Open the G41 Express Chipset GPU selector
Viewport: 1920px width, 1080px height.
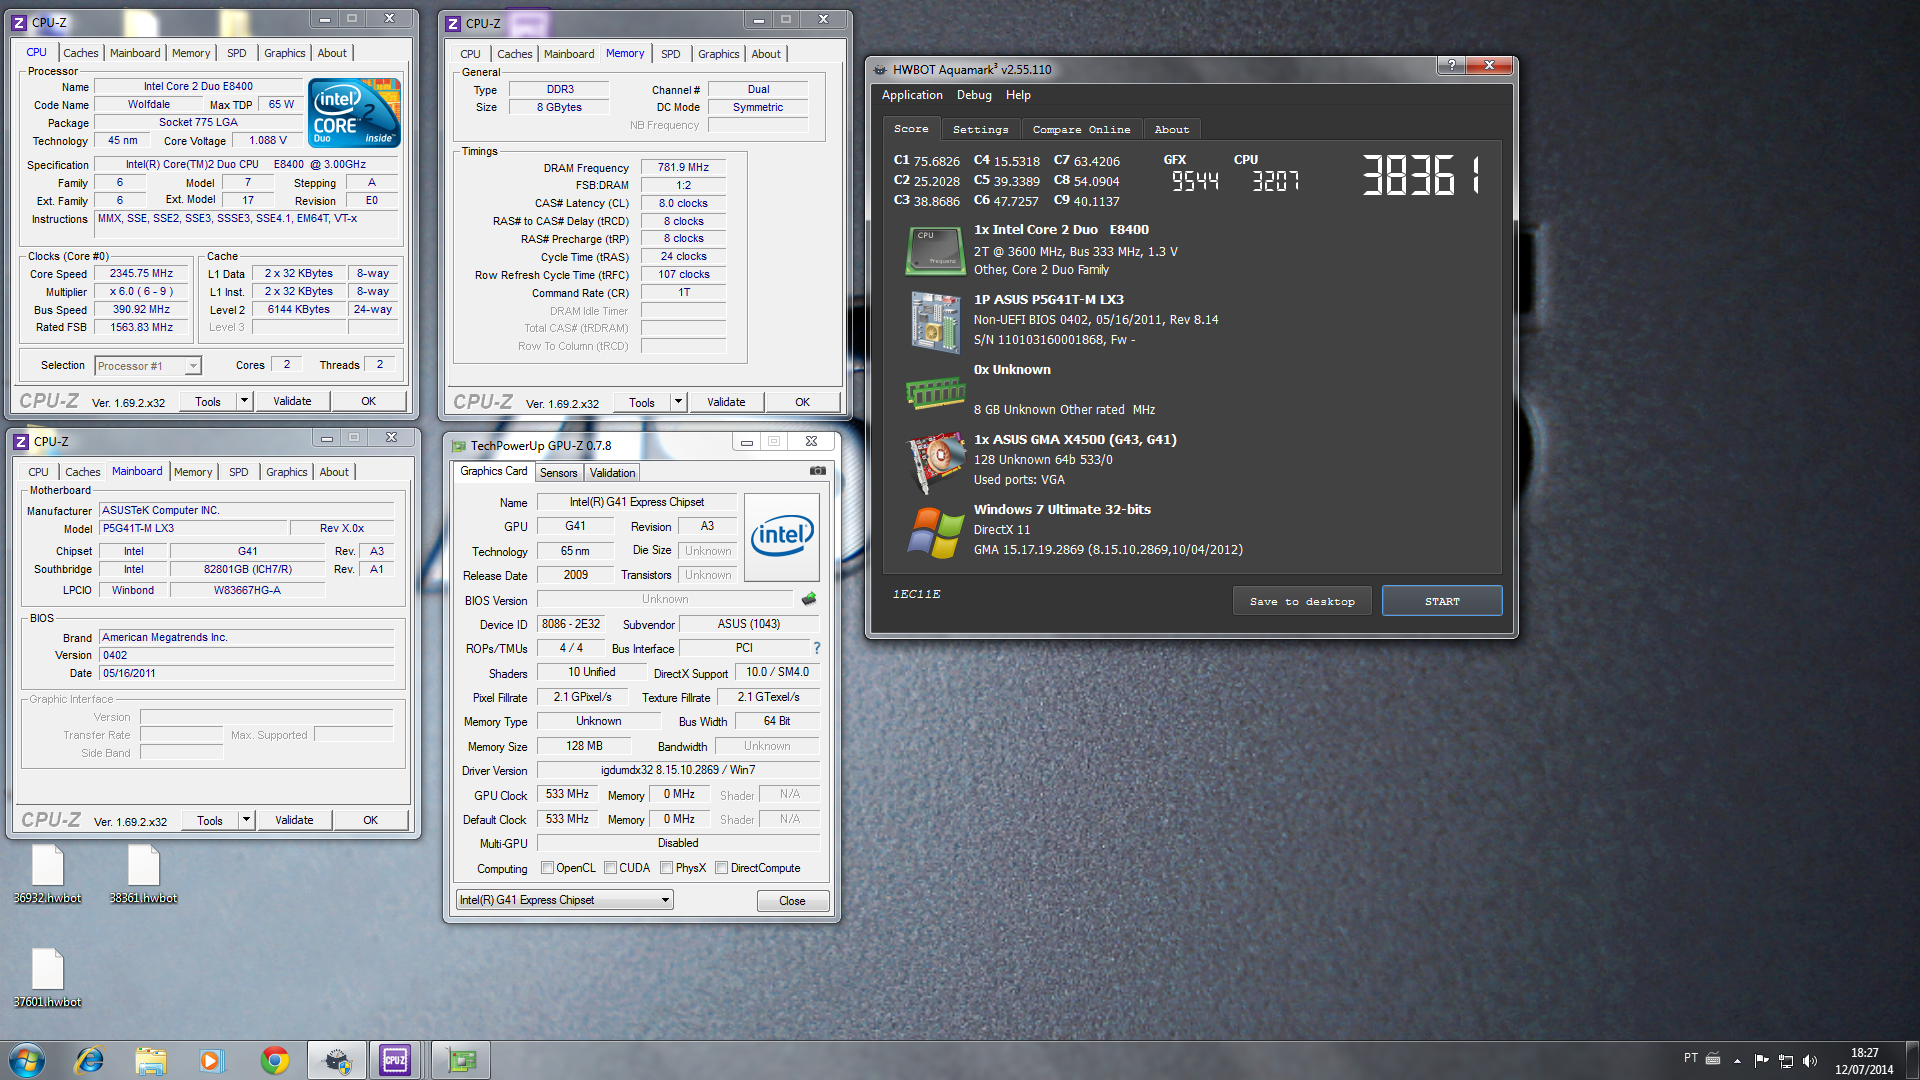point(565,900)
